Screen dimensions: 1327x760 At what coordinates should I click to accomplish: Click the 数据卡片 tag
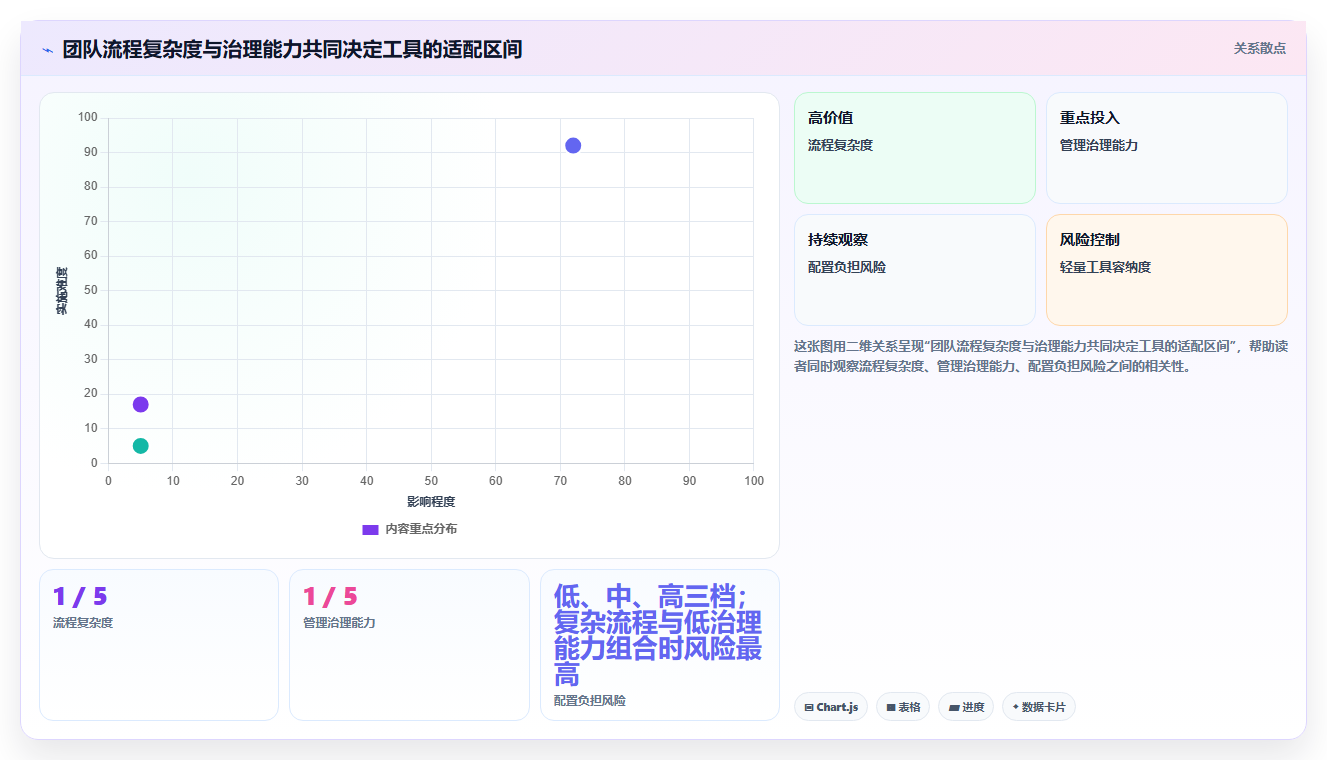coord(1038,707)
